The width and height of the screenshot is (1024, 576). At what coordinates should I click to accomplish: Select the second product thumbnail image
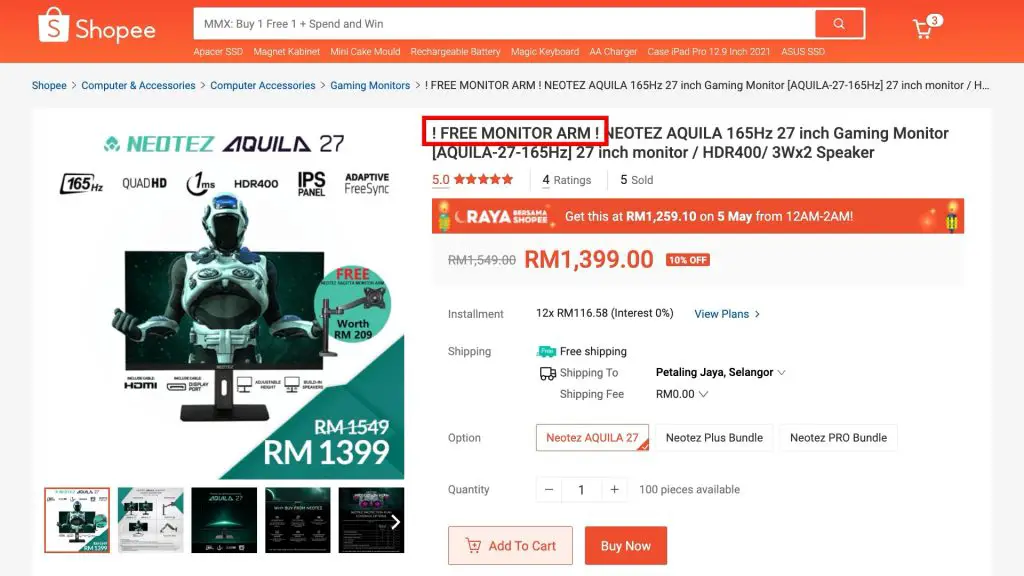pos(151,520)
